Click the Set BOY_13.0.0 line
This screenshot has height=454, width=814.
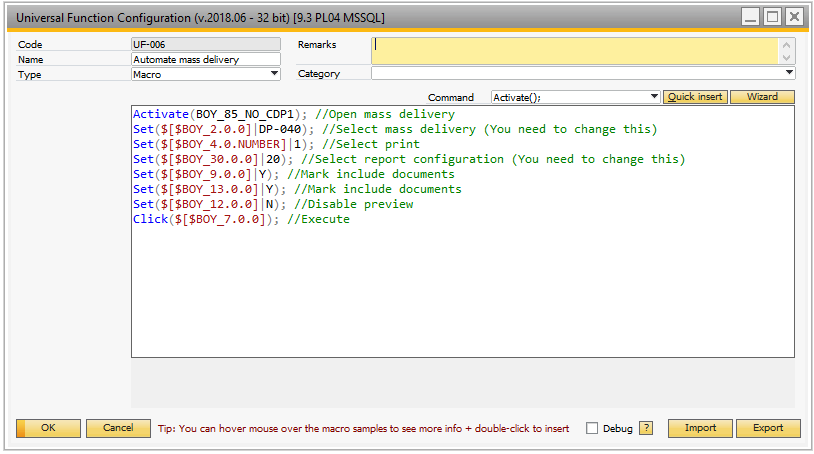tap(297, 189)
